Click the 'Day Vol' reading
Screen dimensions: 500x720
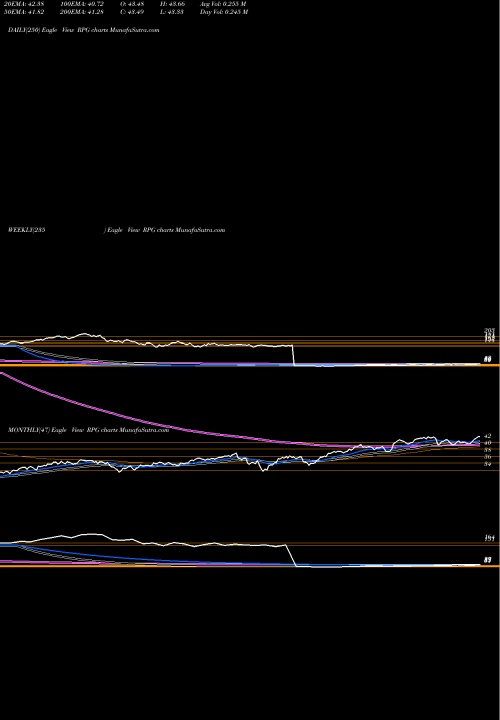coord(224,12)
